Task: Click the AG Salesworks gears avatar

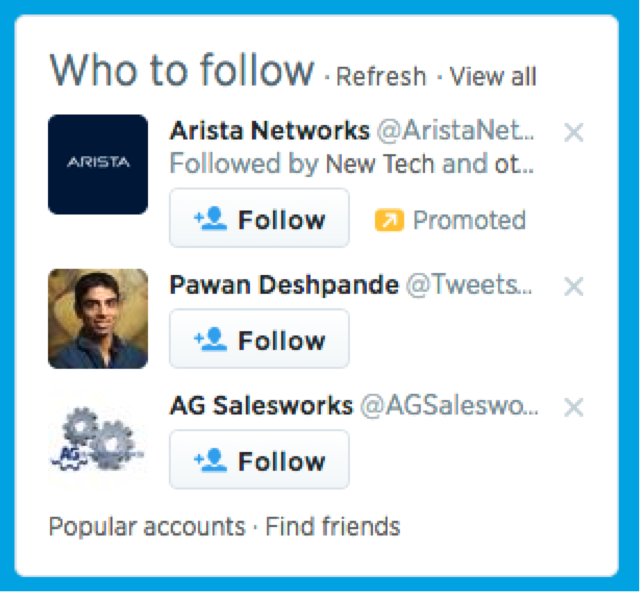Action: pos(98,439)
